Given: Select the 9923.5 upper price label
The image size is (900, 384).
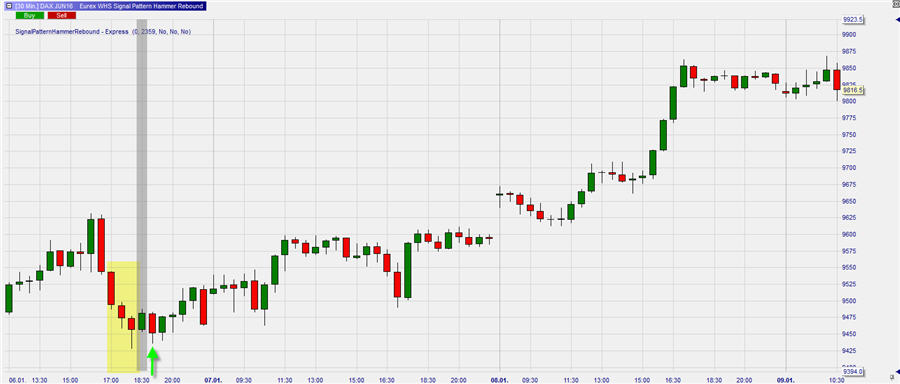Looking at the screenshot, I should coord(852,20).
